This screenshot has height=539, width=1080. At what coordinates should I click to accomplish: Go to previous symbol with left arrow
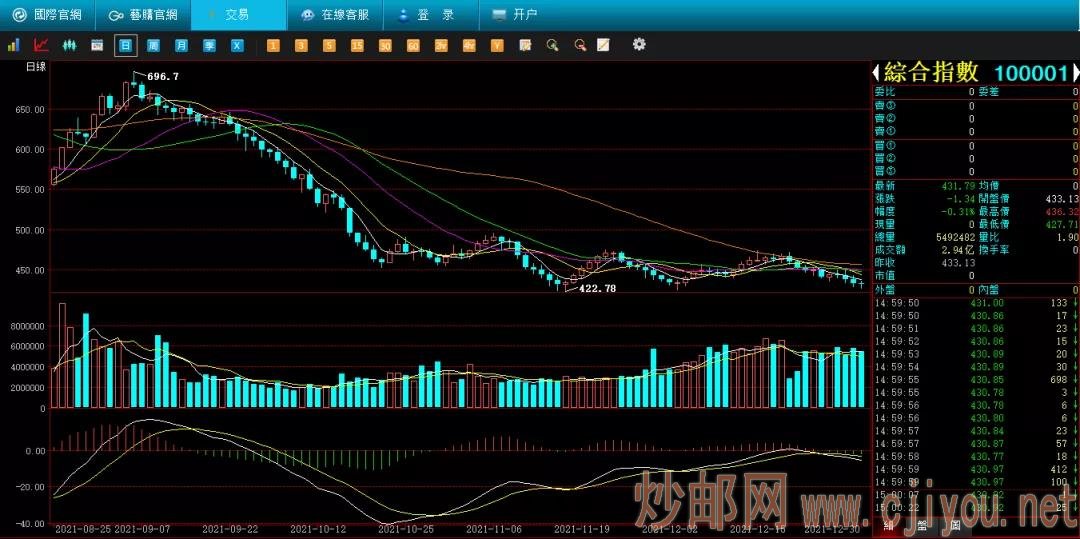tap(876, 73)
